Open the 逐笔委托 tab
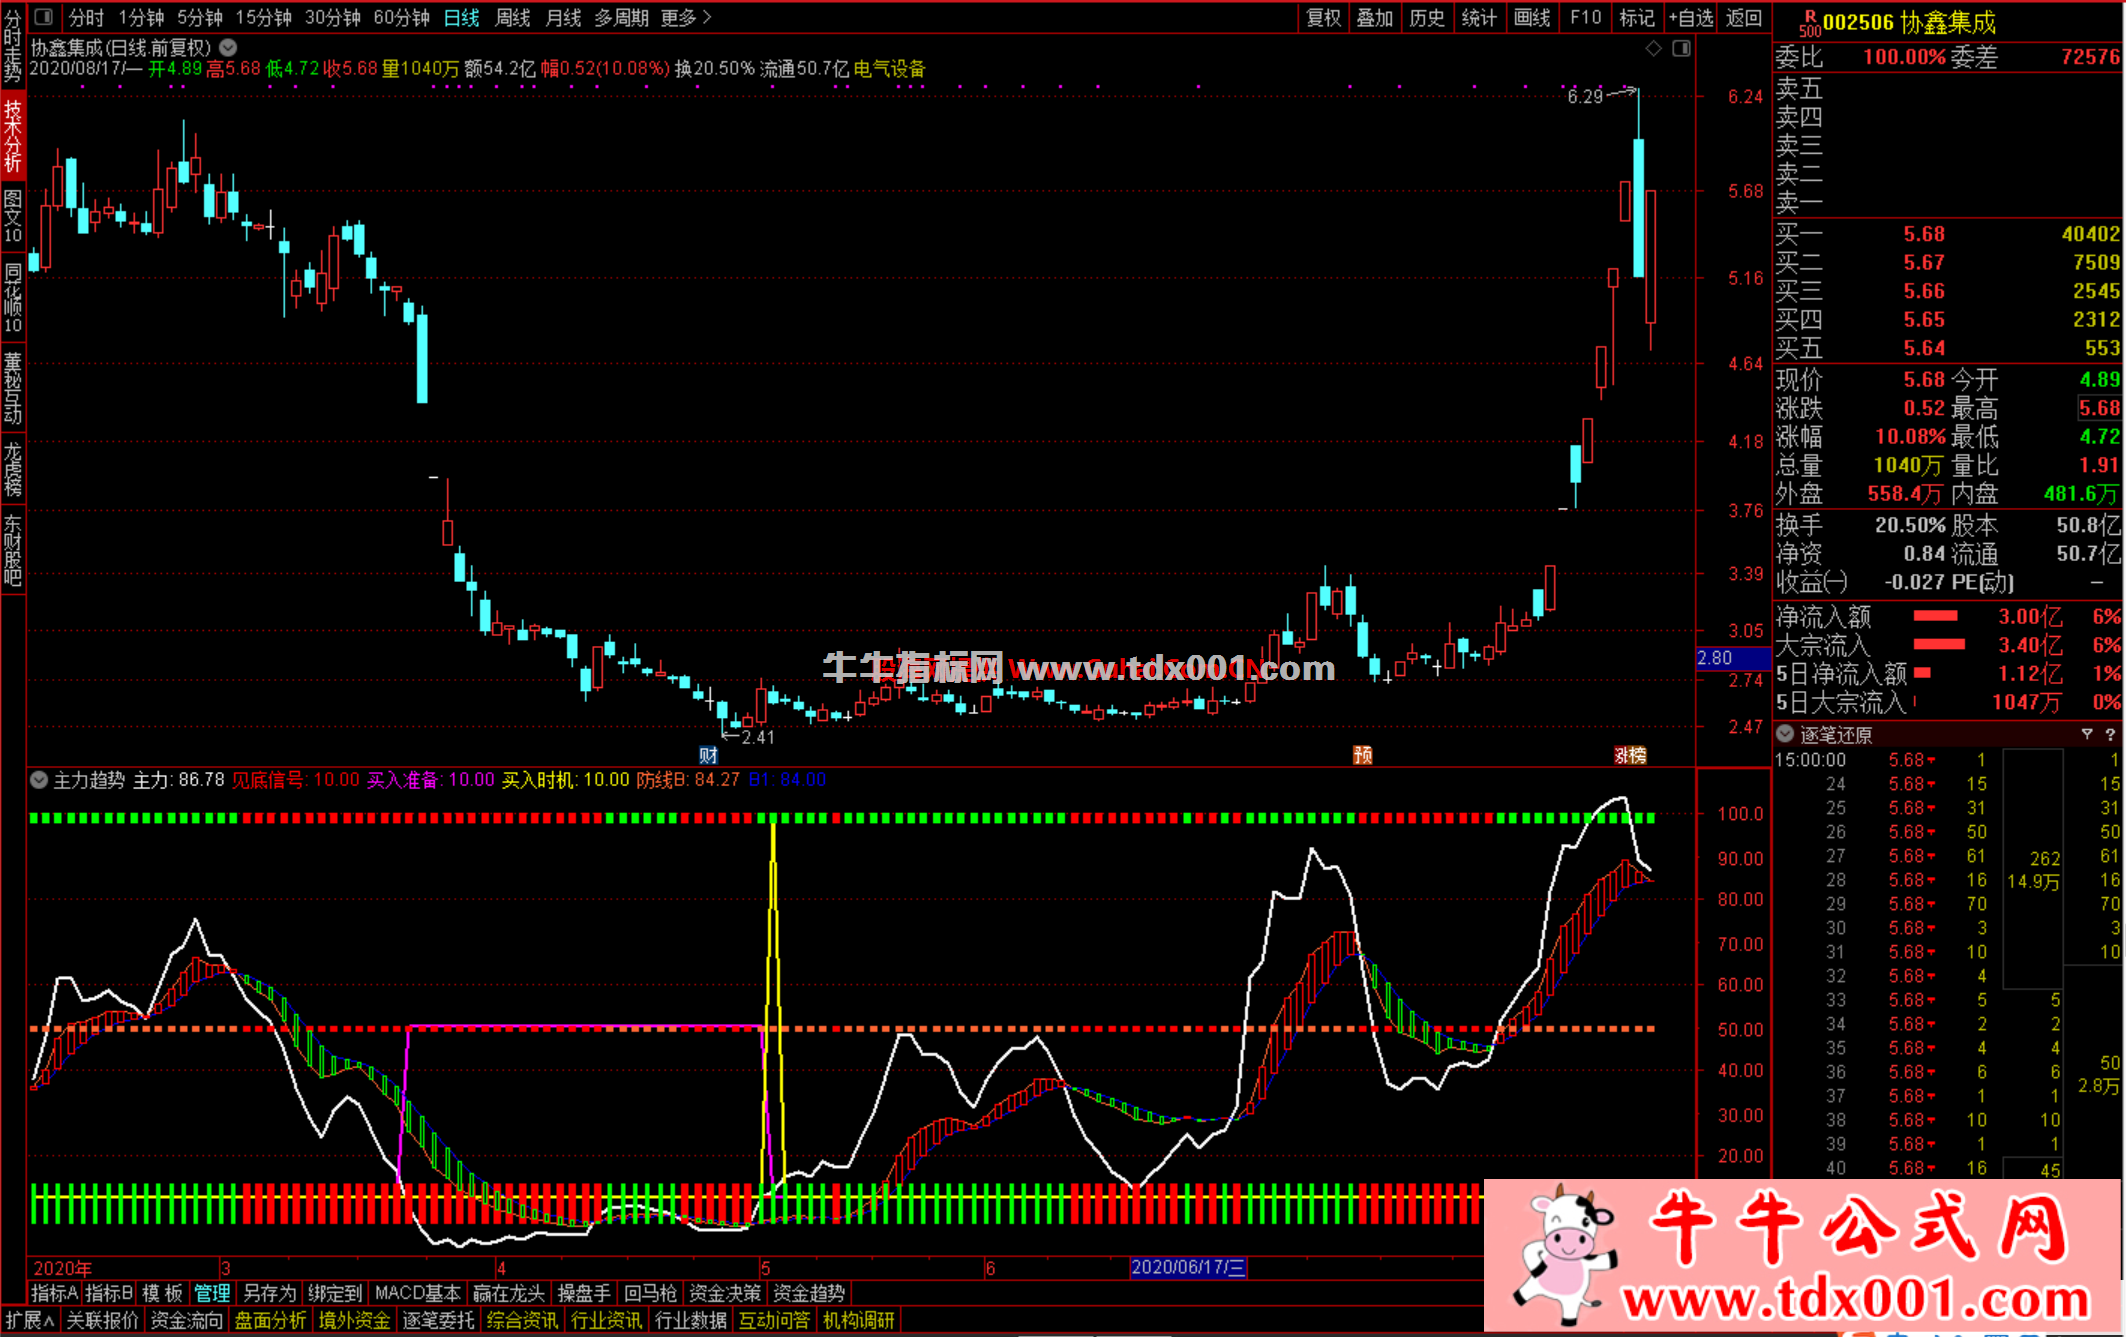 point(438,1320)
